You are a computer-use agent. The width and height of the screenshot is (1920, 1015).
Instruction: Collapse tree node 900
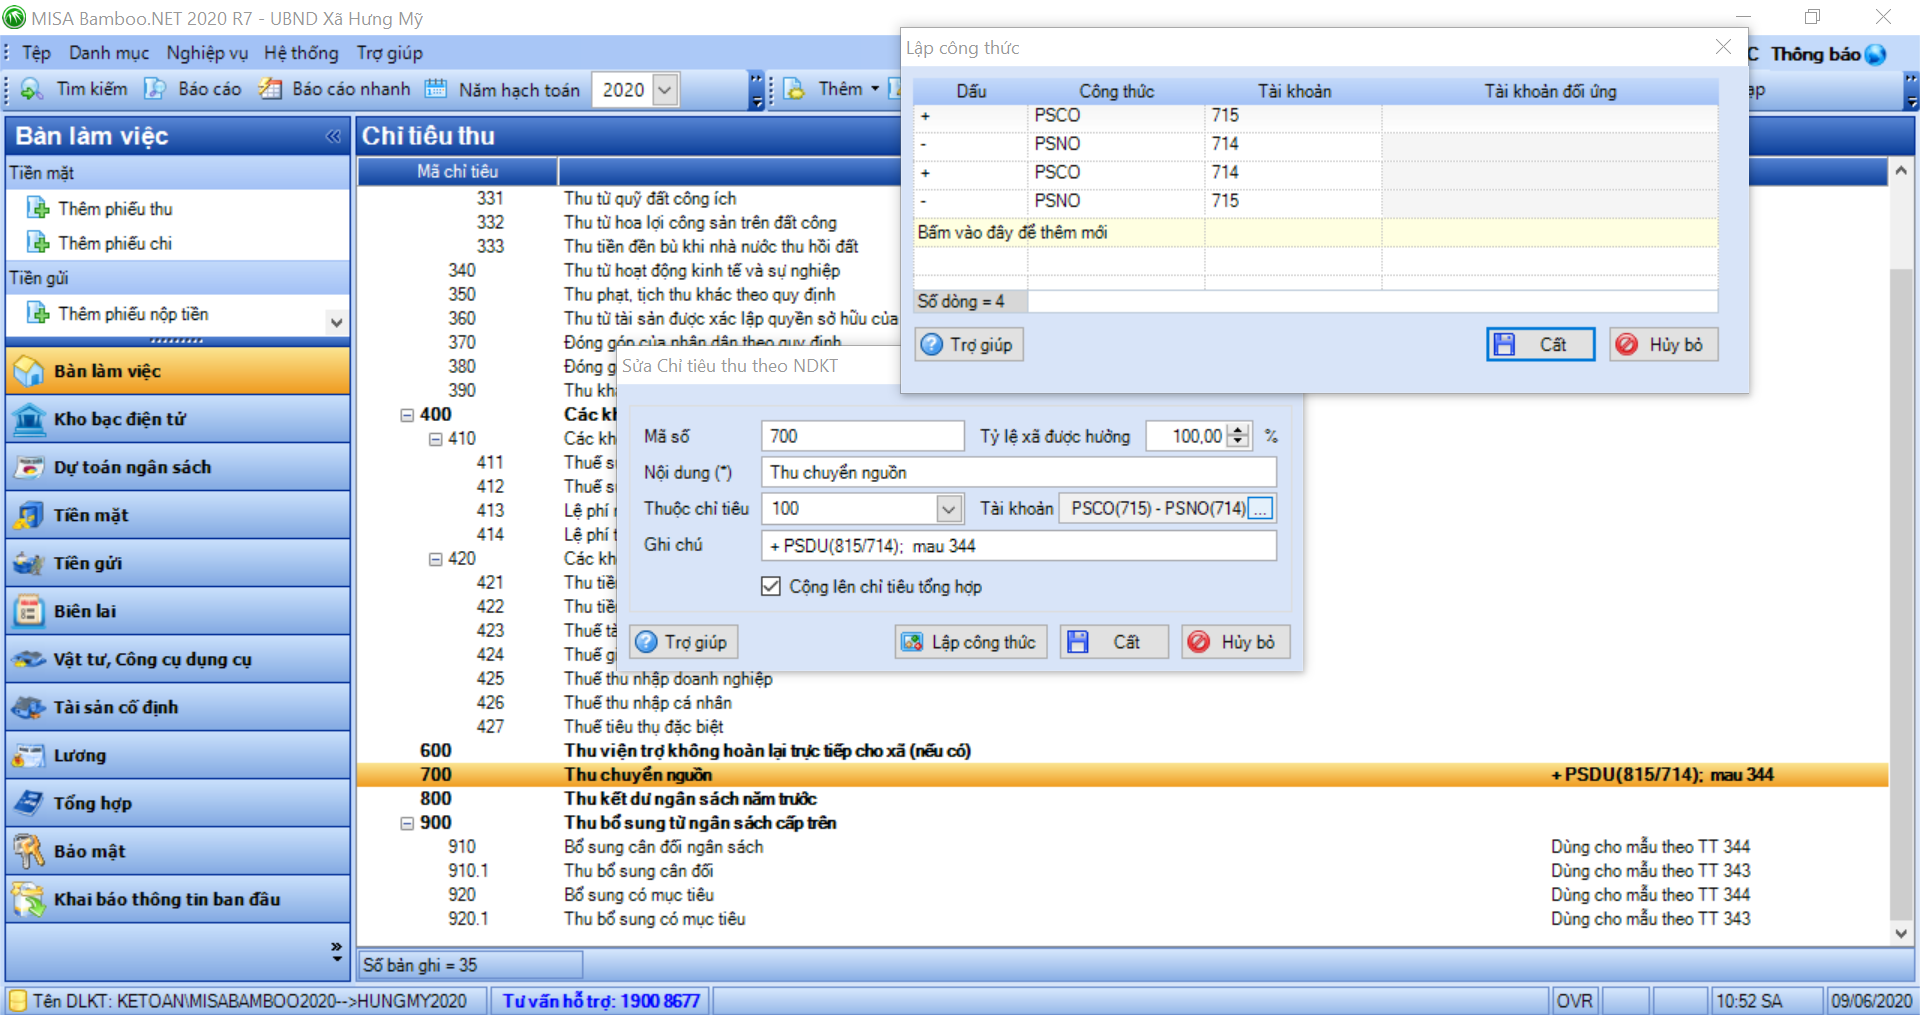[407, 823]
